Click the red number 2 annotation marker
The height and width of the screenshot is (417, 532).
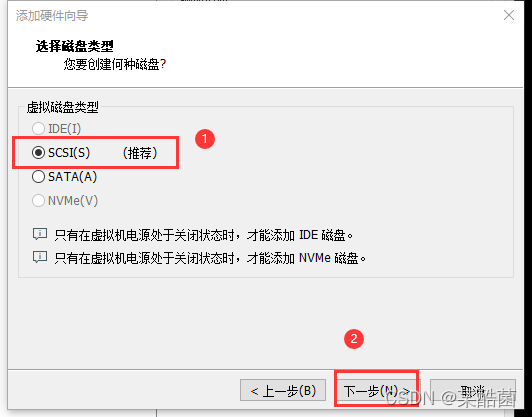(354, 339)
